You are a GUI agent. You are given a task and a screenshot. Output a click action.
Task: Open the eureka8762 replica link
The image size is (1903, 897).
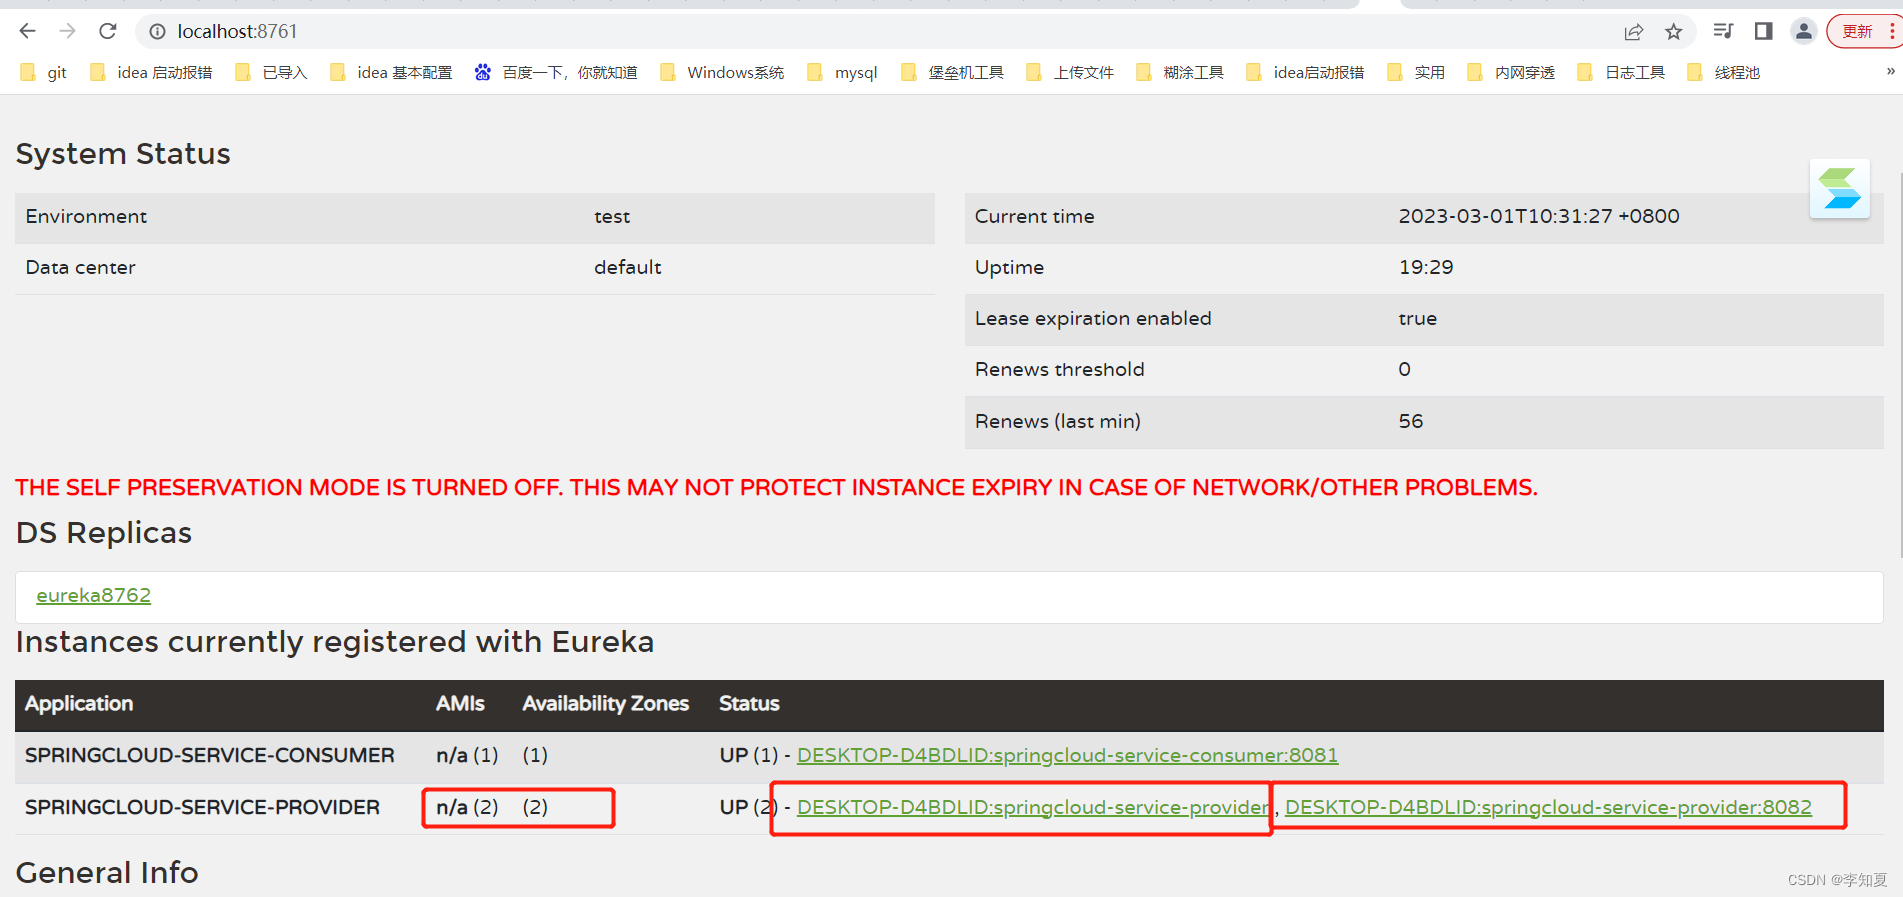click(x=93, y=595)
